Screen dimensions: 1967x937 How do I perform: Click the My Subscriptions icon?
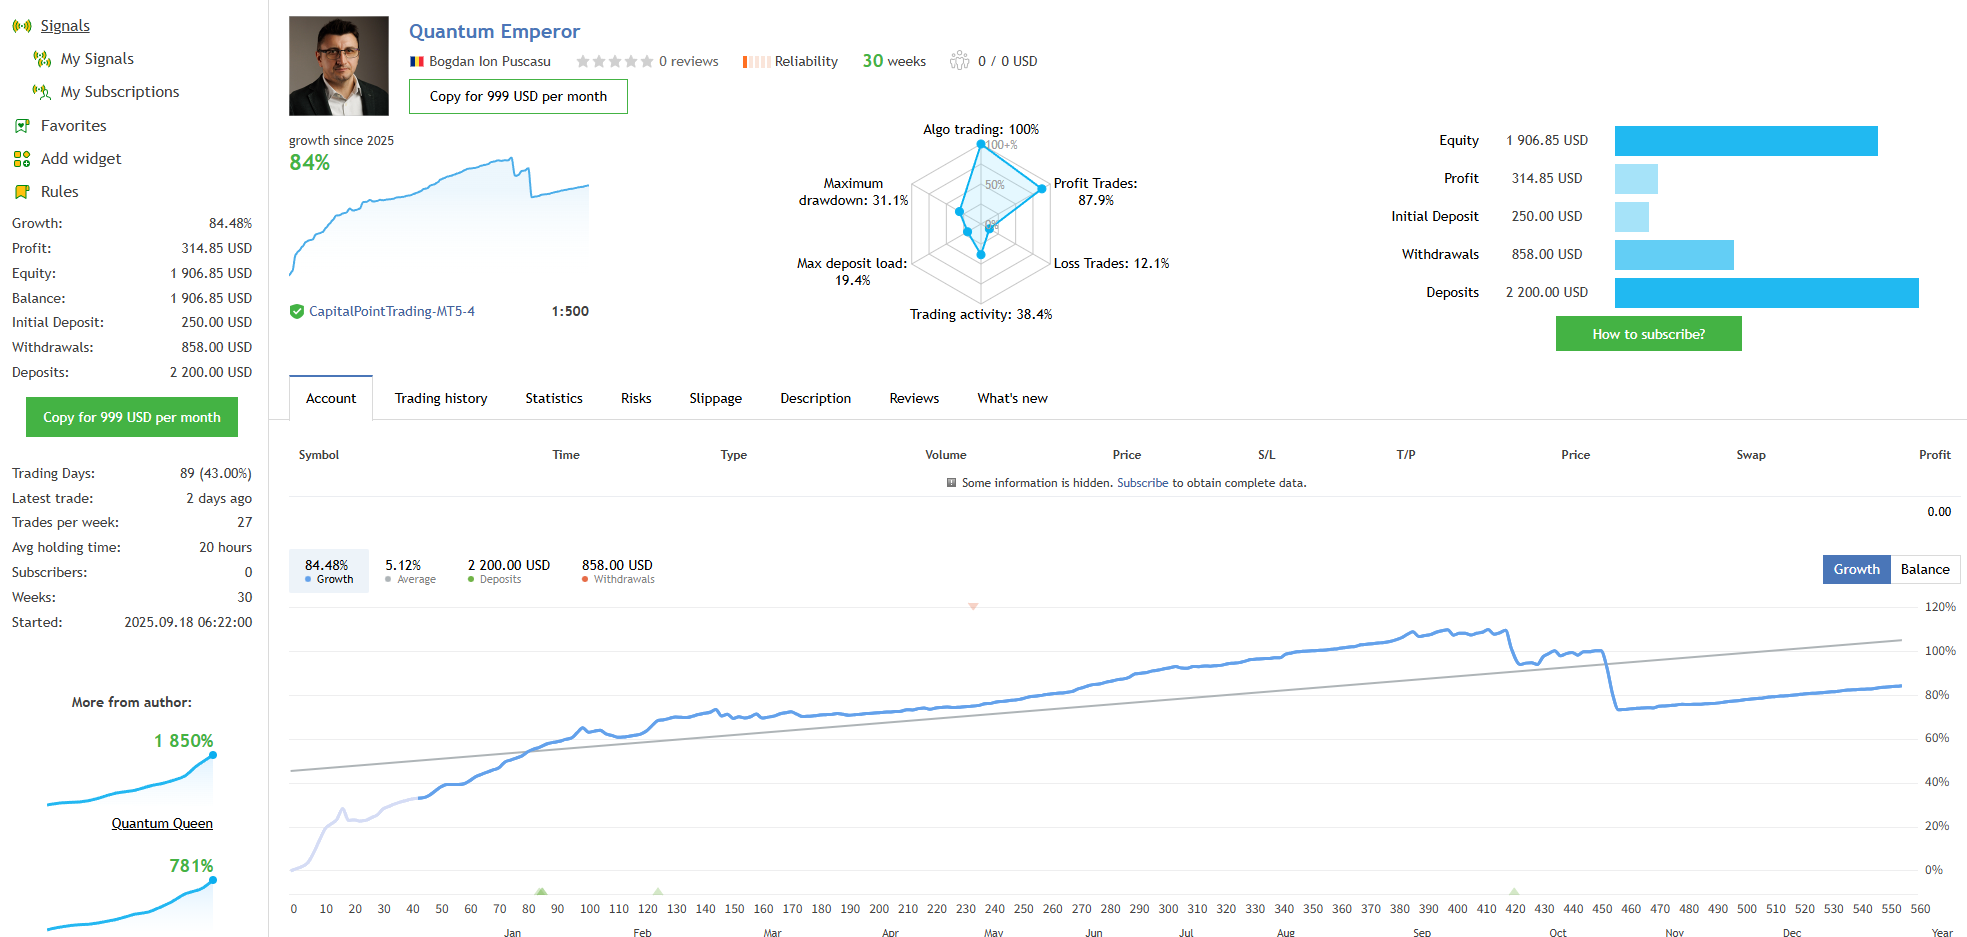[x=42, y=92]
